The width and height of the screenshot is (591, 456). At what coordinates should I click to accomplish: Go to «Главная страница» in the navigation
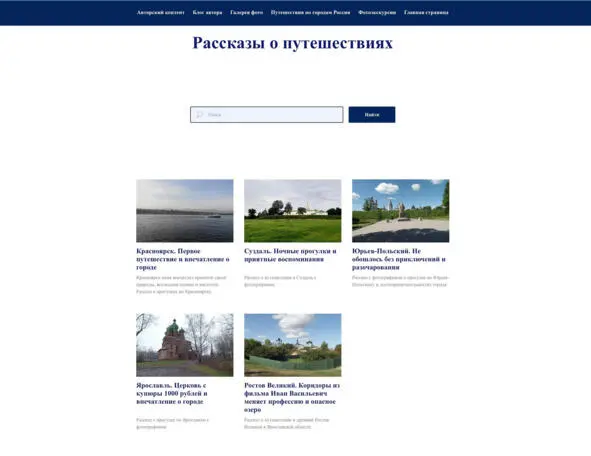(x=426, y=12)
